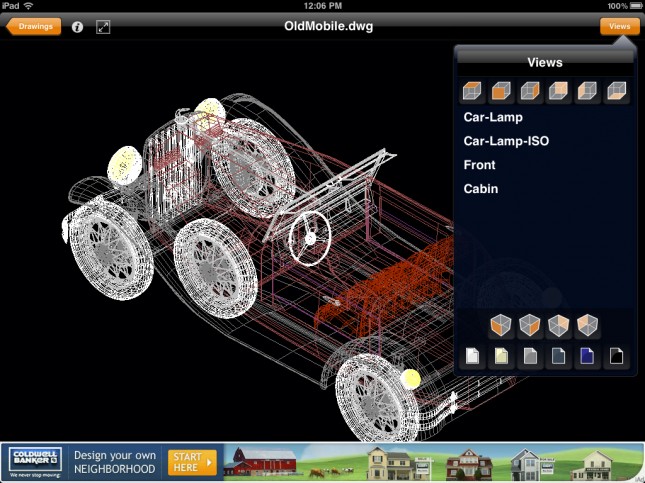
Task: Switch to the Car-Lamp-ISO view
Action: click(x=506, y=141)
